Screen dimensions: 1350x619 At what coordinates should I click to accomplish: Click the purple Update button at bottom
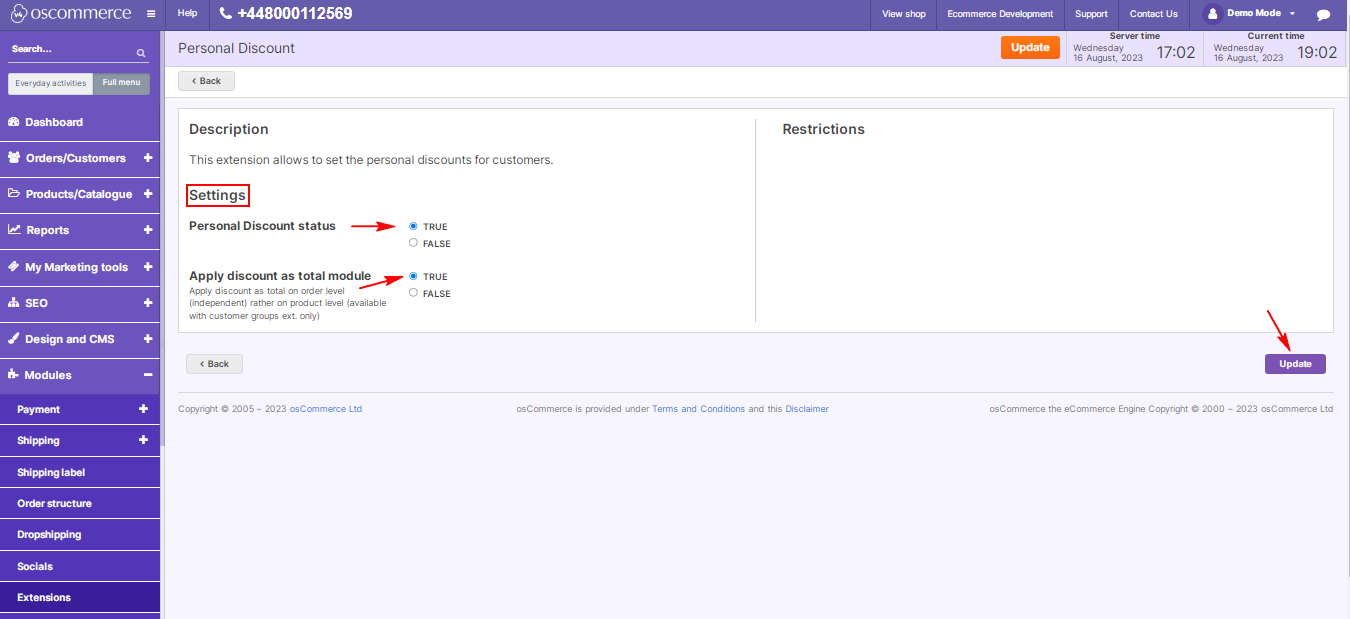1295,364
